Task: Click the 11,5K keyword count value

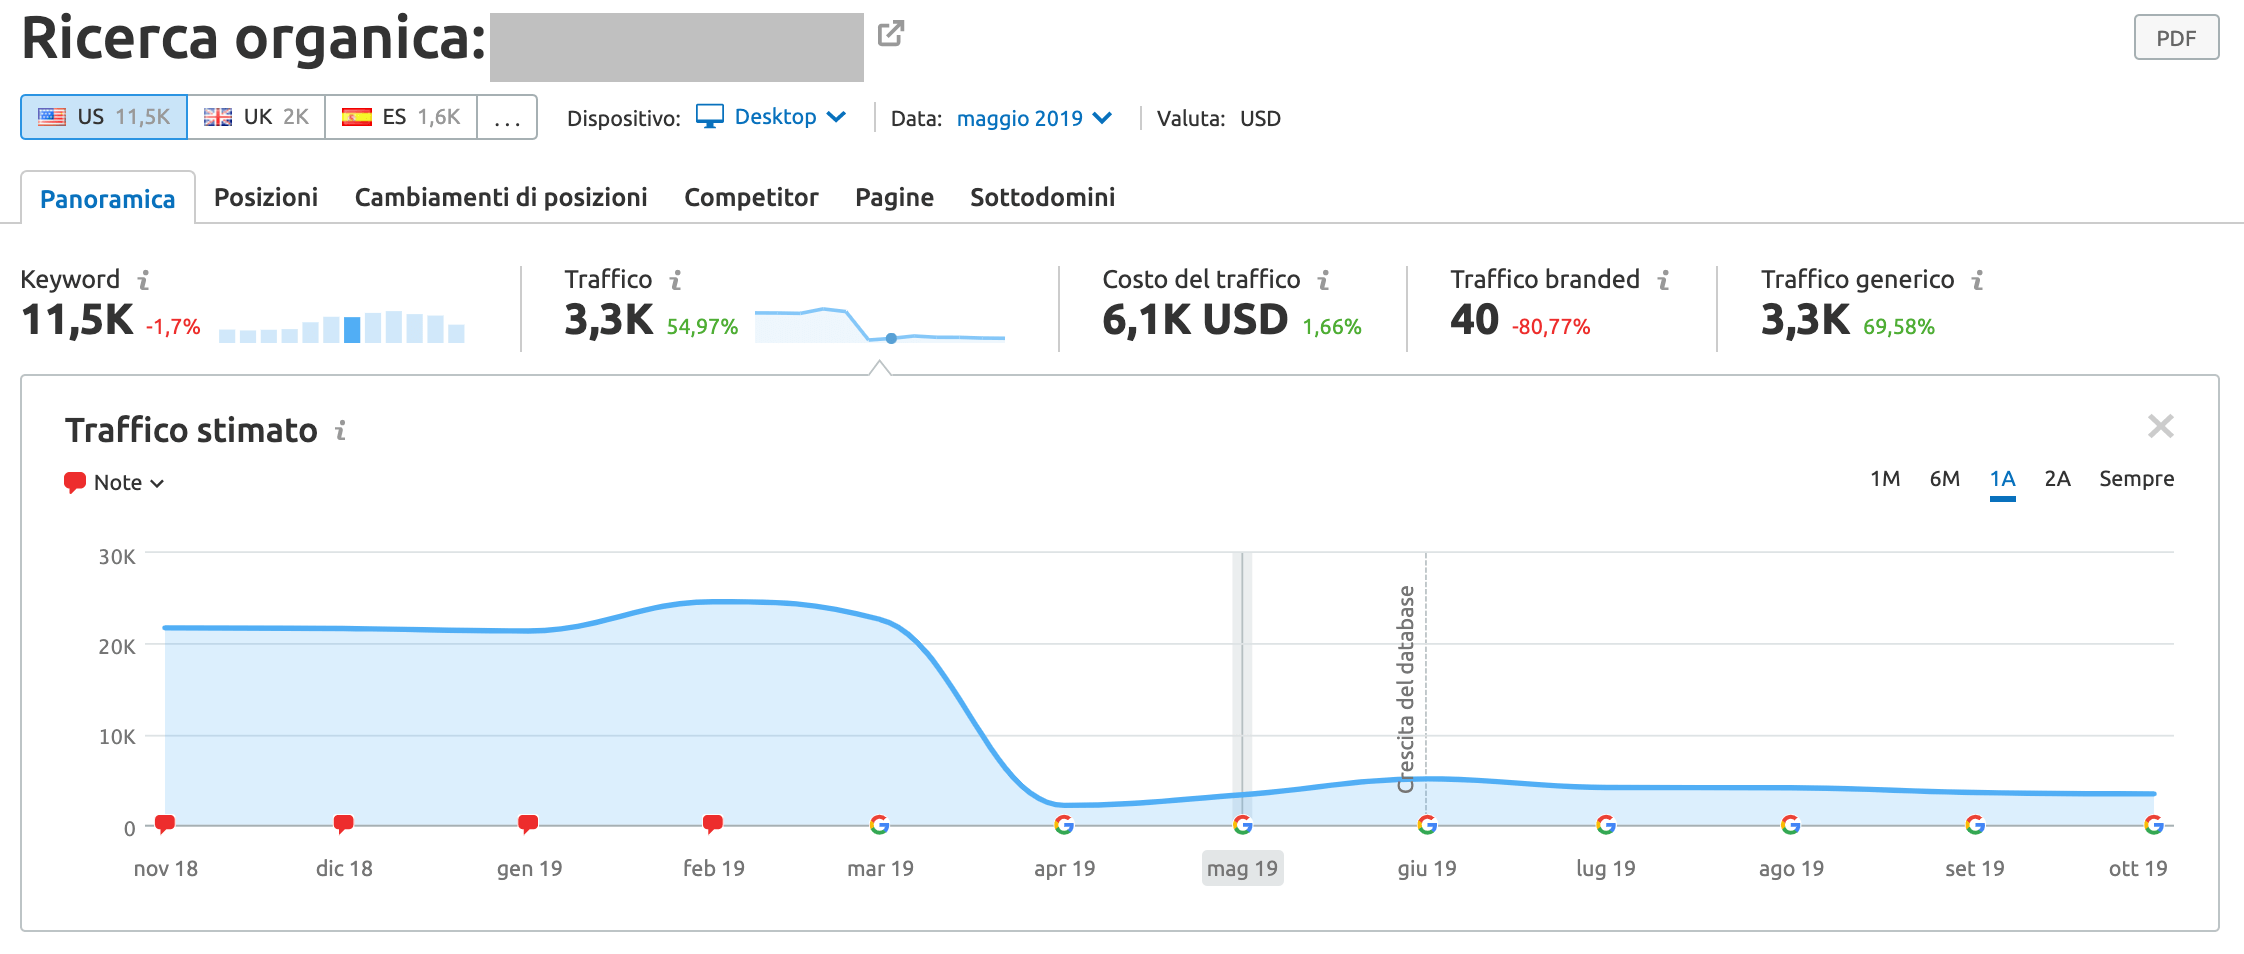Action: click(77, 320)
